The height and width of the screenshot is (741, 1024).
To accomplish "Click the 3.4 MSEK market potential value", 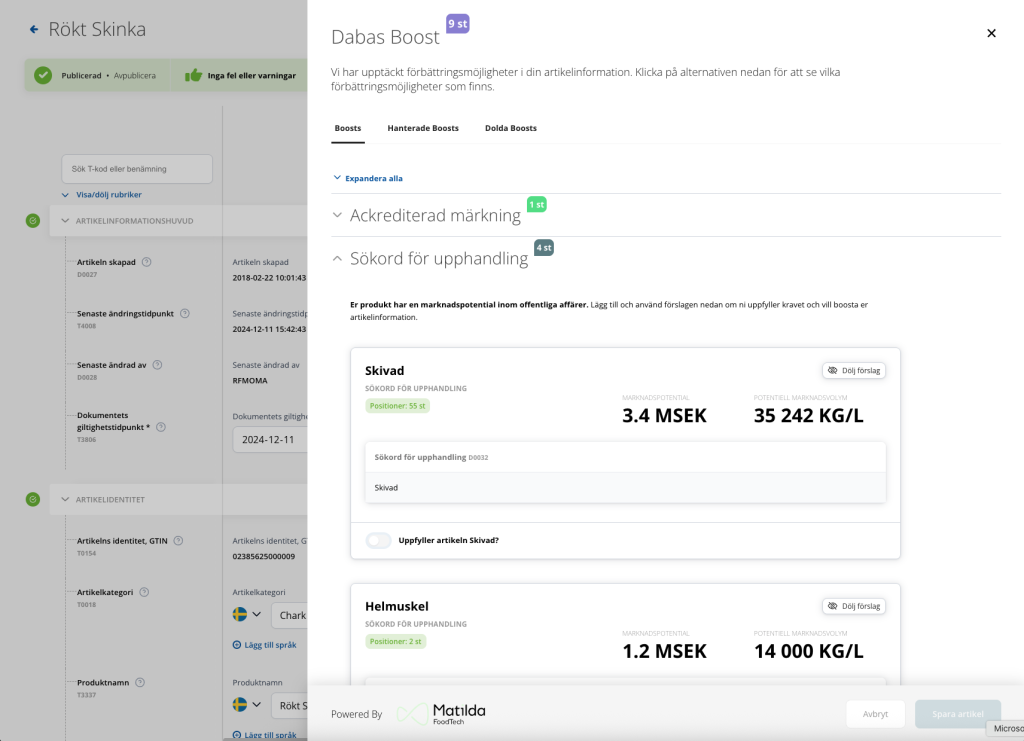I will tap(664, 416).
